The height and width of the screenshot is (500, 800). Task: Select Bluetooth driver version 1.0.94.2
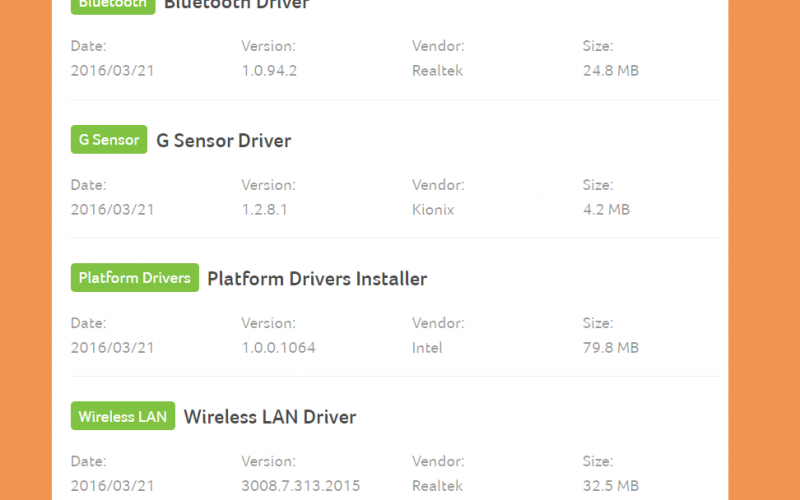(x=269, y=70)
